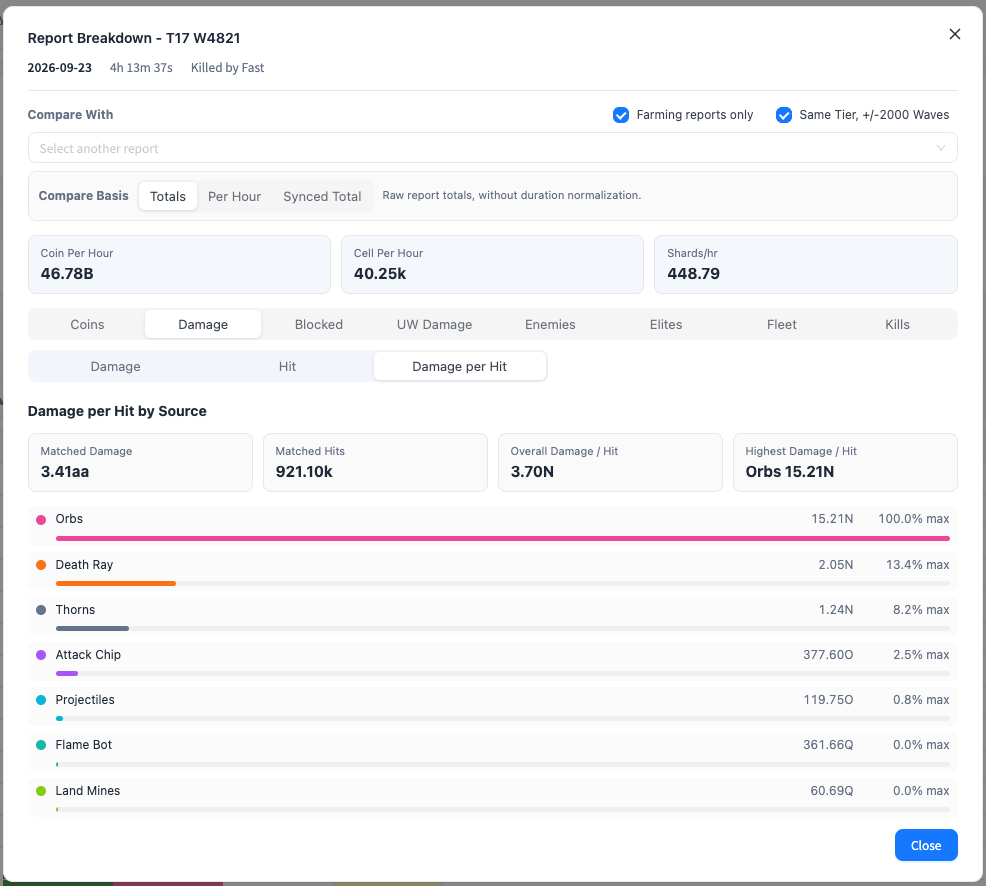Click the Projectiles 0.8% max text
Image resolution: width=986 pixels, height=886 pixels.
(x=921, y=700)
